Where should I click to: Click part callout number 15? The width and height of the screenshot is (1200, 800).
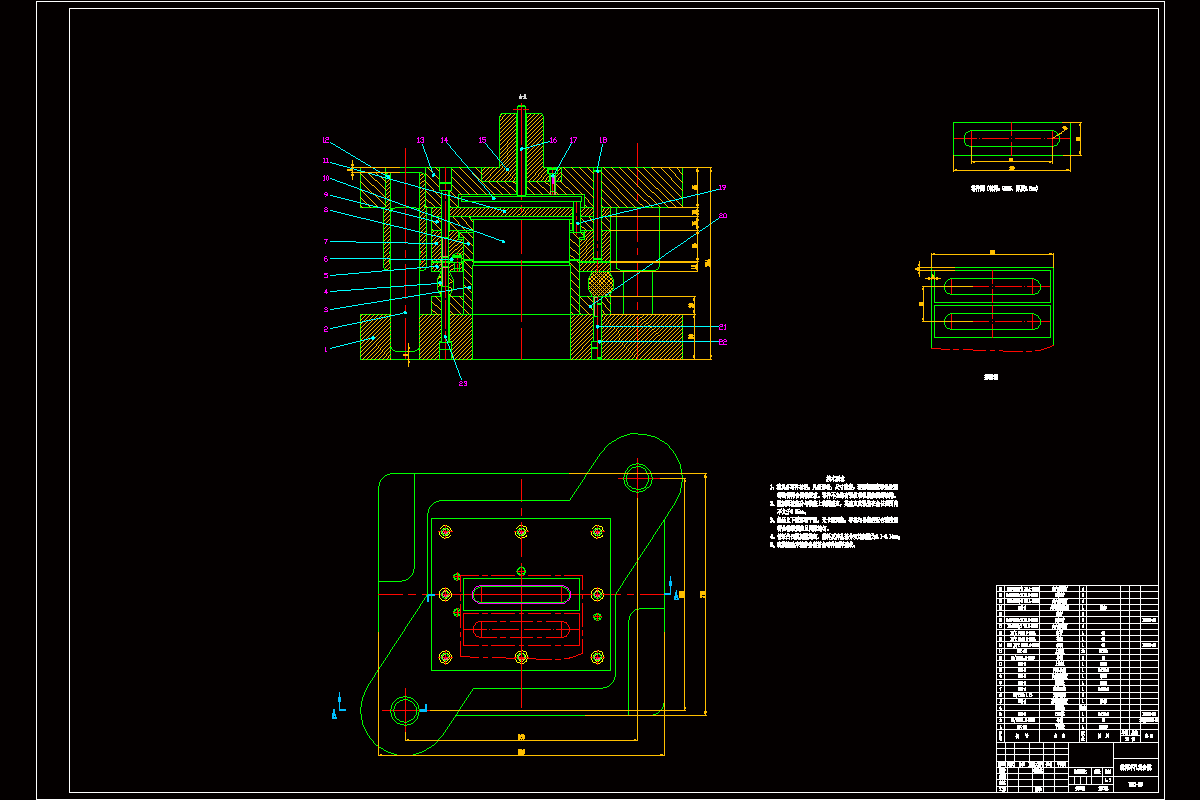pyautogui.click(x=482, y=141)
